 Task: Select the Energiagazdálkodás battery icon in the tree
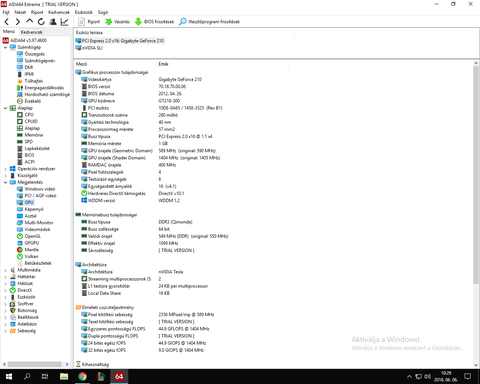click(20, 88)
